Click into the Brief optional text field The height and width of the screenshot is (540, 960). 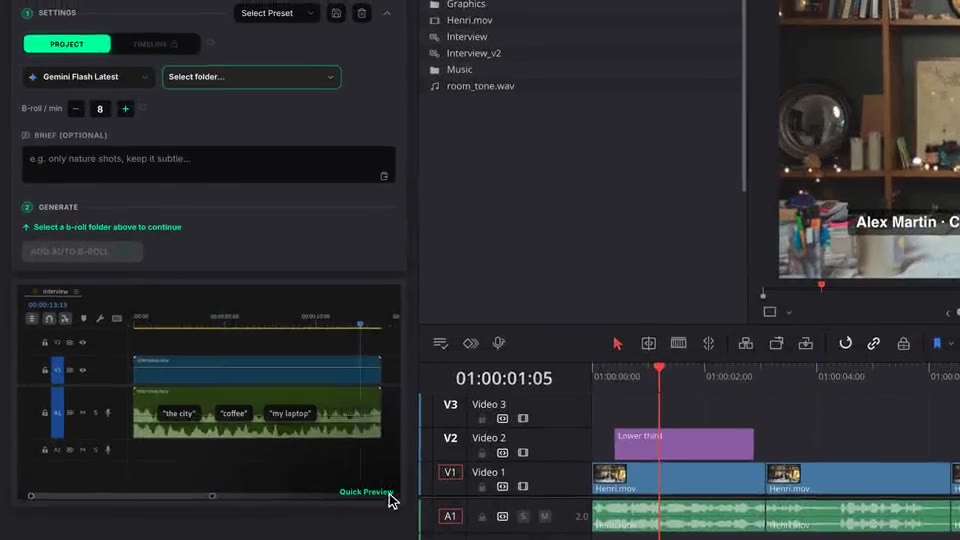click(209, 164)
